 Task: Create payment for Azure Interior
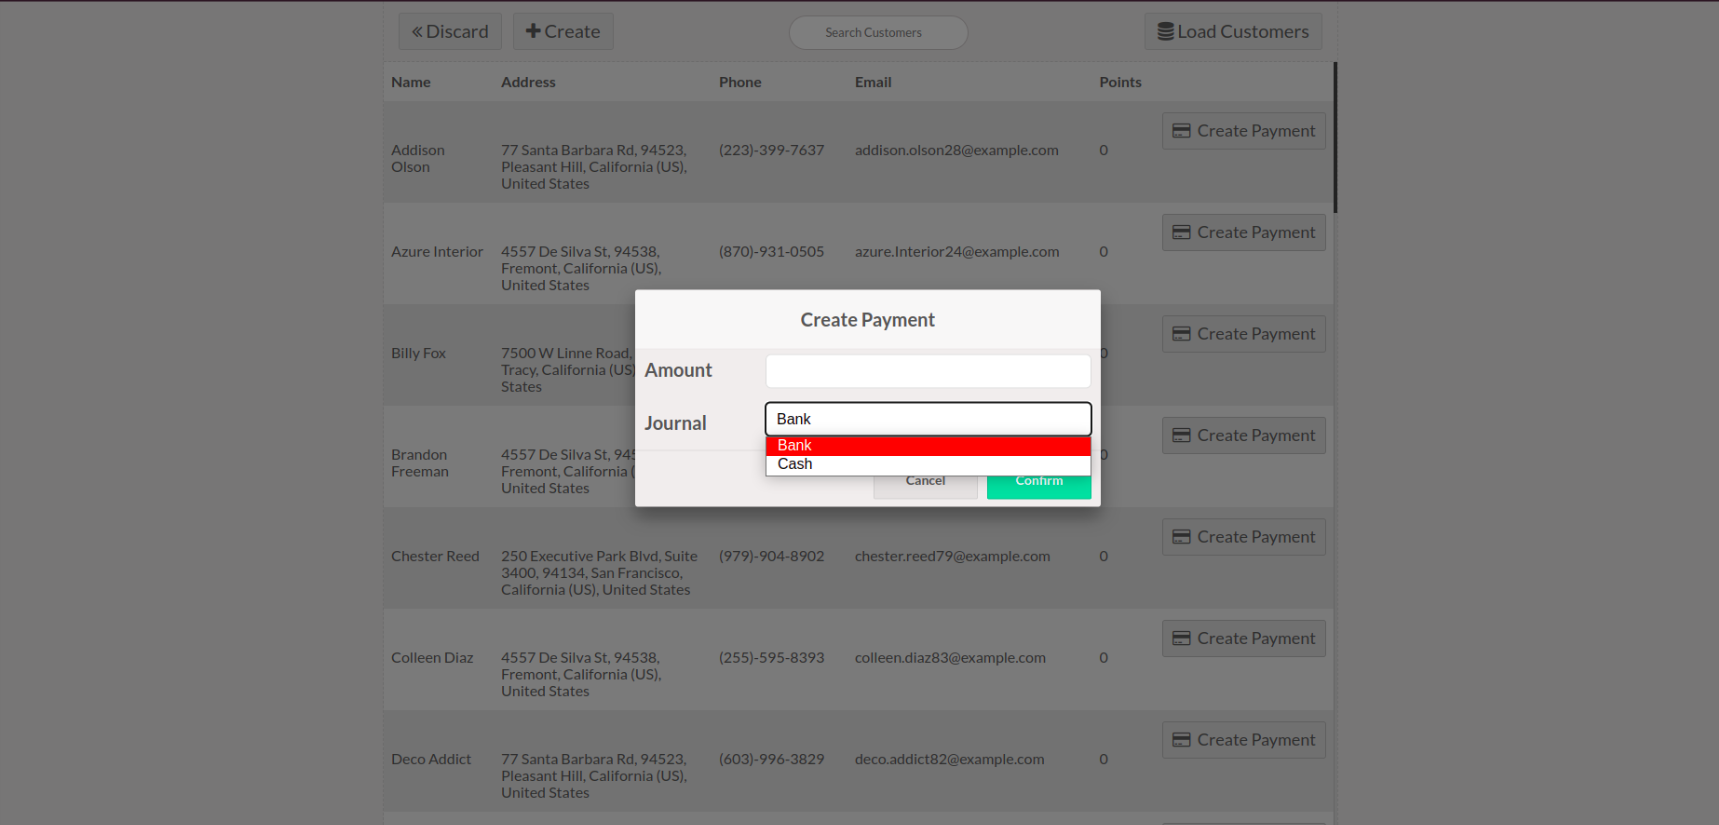pos(1244,233)
